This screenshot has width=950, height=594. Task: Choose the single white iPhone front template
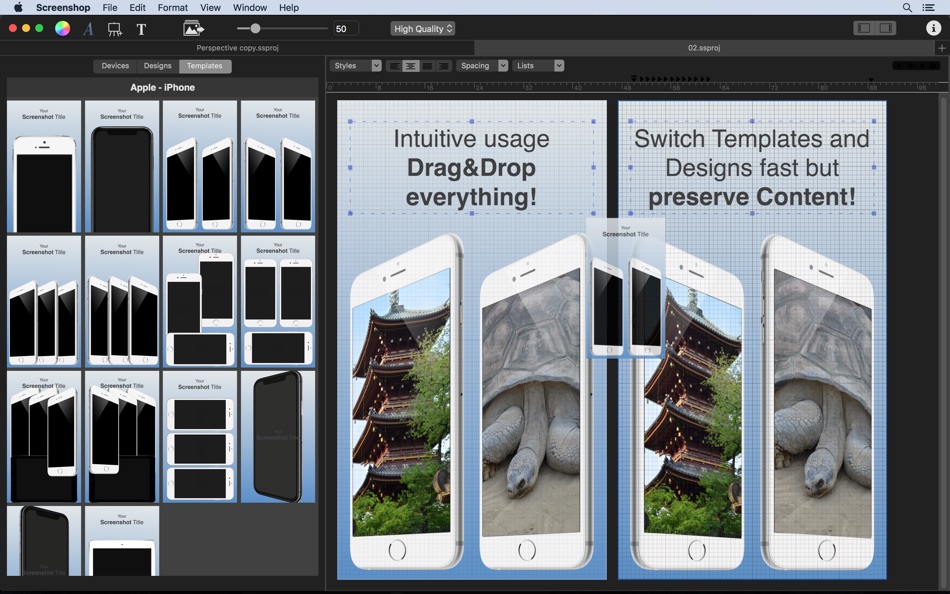pos(44,167)
